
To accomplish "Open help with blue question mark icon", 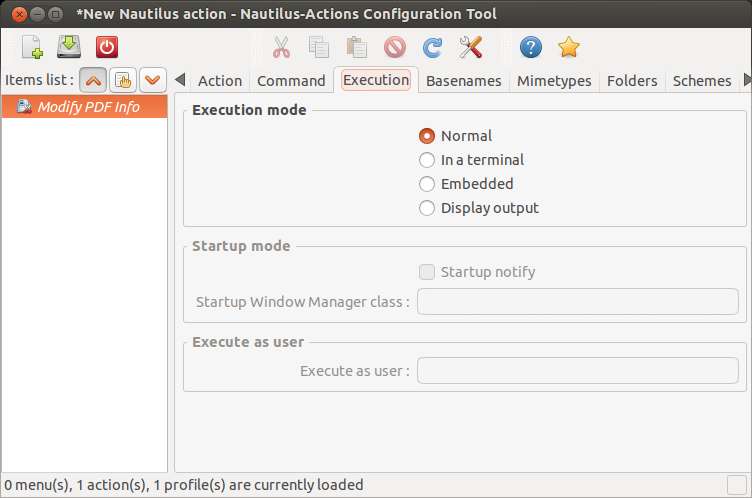I will [x=531, y=47].
